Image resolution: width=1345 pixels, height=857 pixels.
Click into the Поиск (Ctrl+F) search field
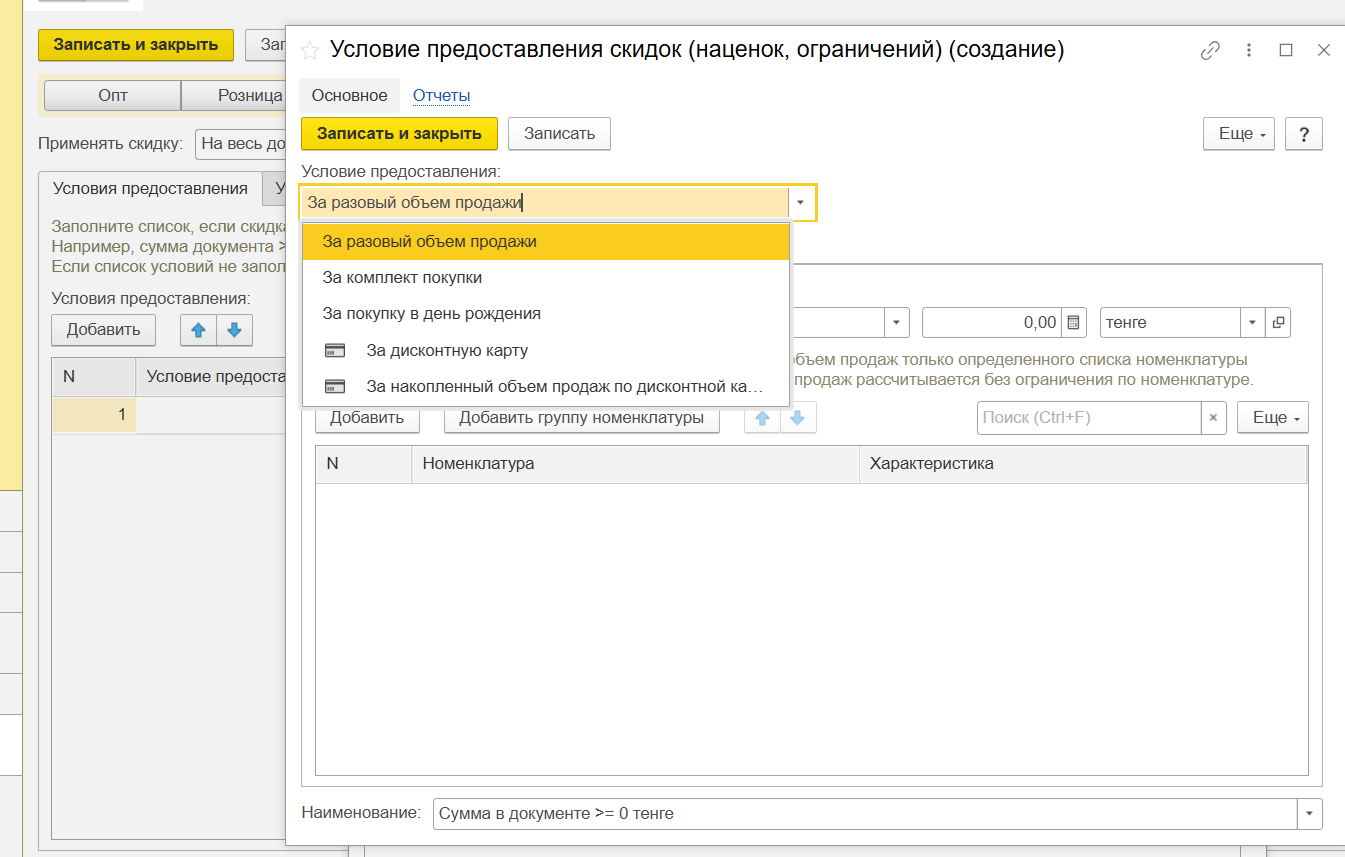[1088, 418]
